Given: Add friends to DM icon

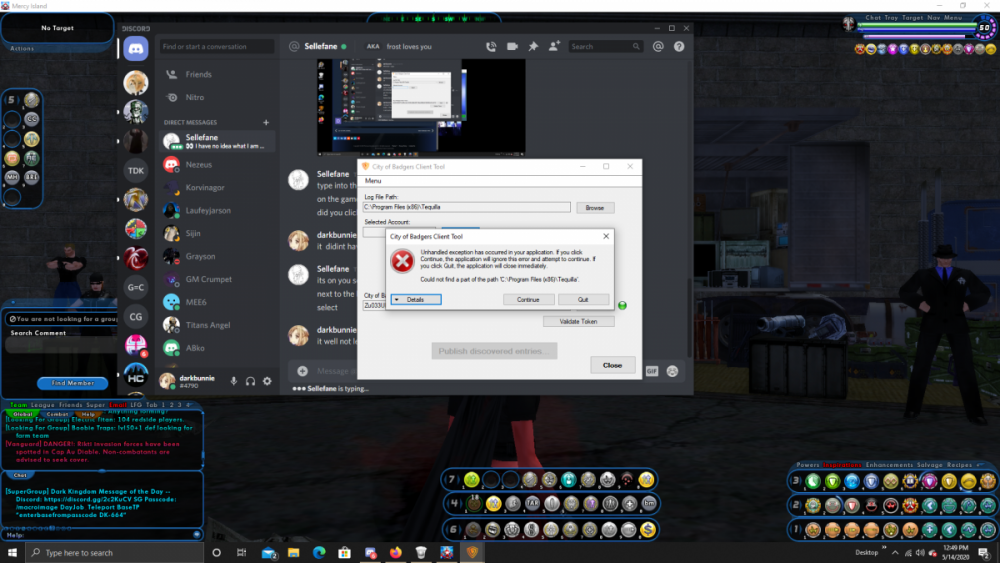Looking at the screenshot, I should click(x=554, y=46).
